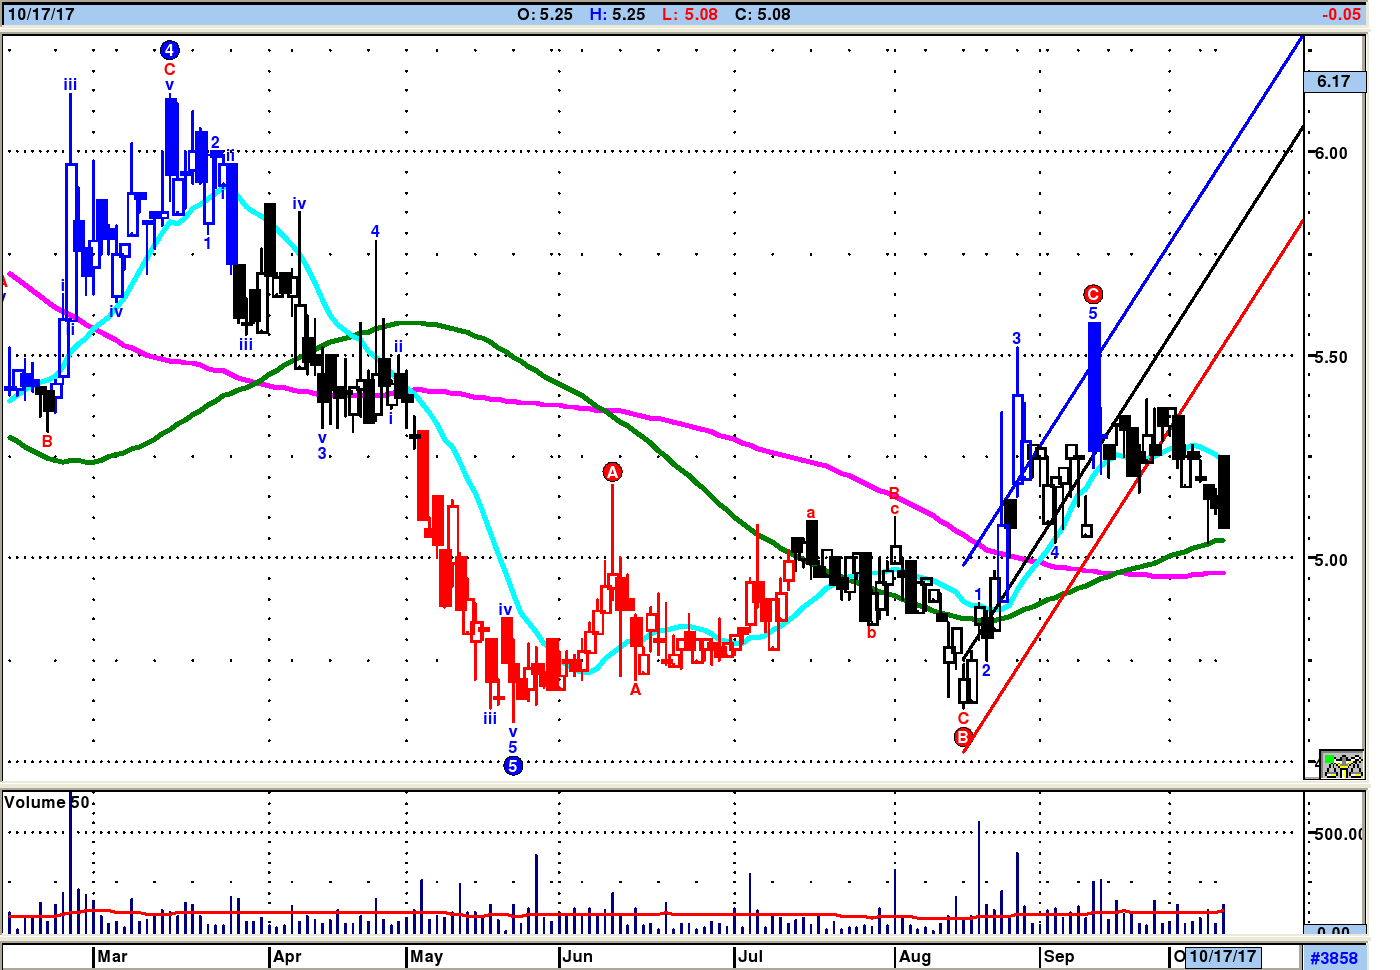Click the 5.50 price axis label
The image size is (1400, 970).
pyautogui.click(x=1331, y=357)
